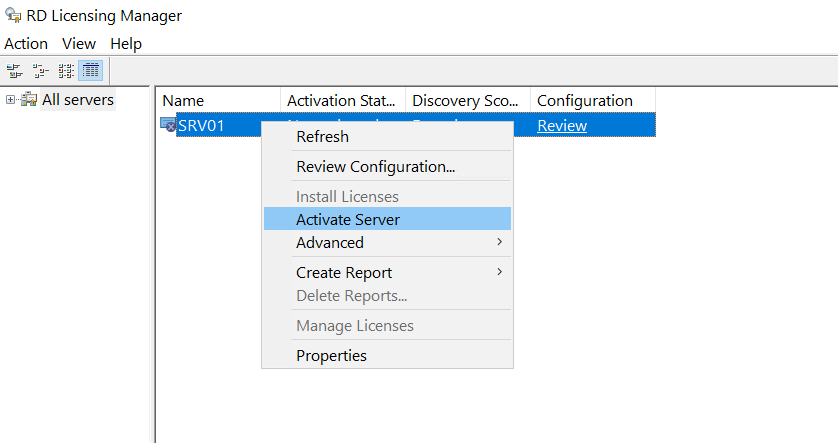Open Advanced in the context menu
Screen dimensions: 838x443
pyautogui.click(x=387, y=243)
